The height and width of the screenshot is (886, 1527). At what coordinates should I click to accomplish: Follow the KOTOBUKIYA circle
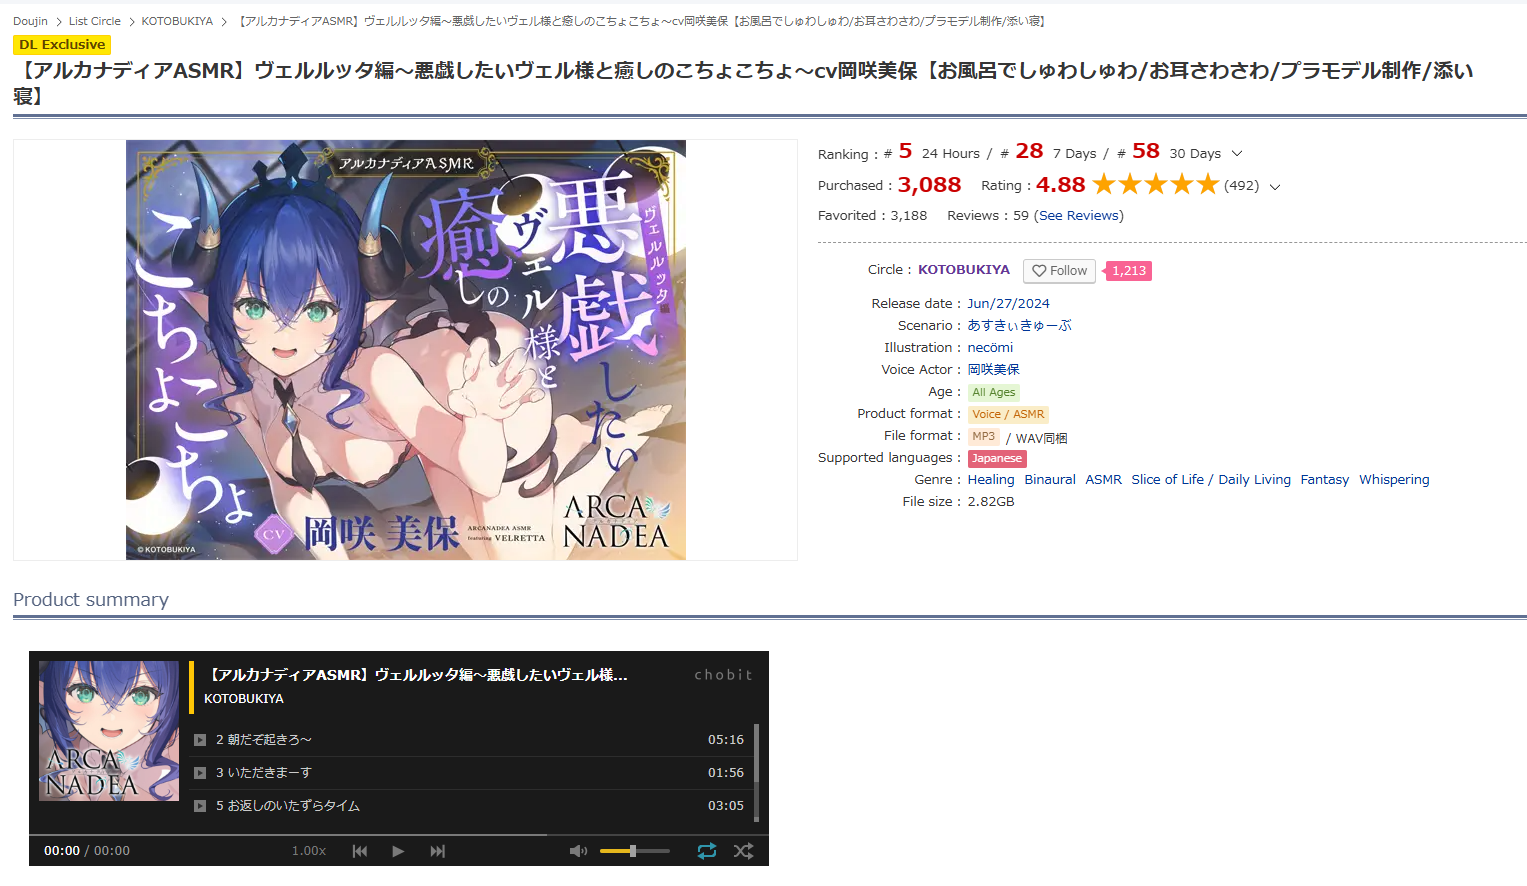click(x=1059, y=271)
